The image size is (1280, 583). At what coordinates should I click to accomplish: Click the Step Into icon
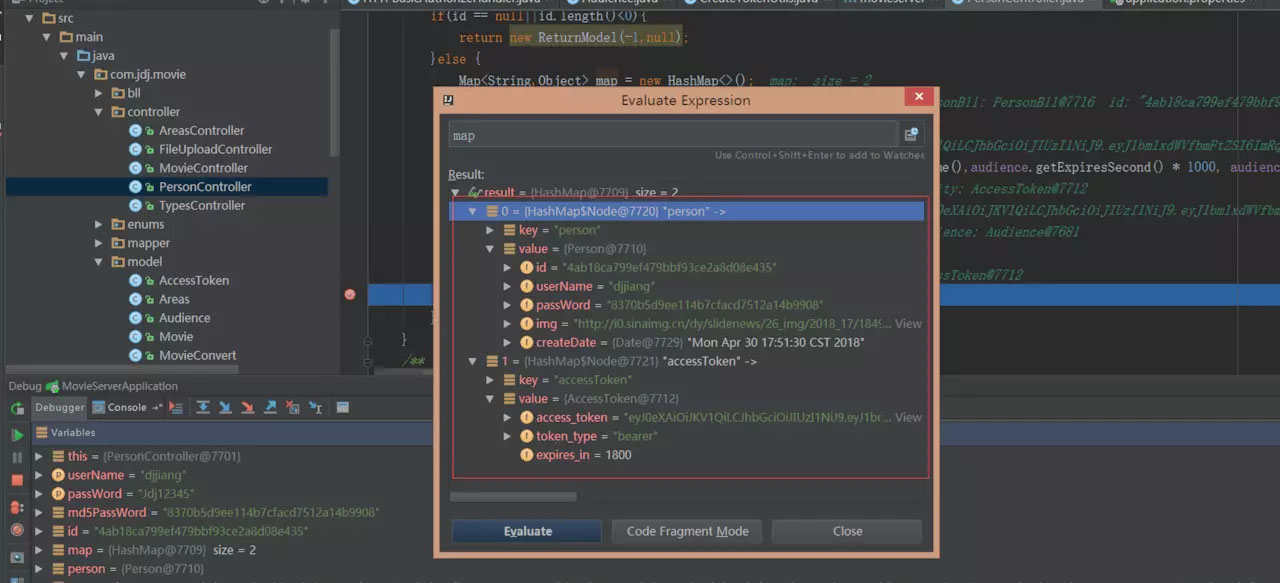coord(225,407)
